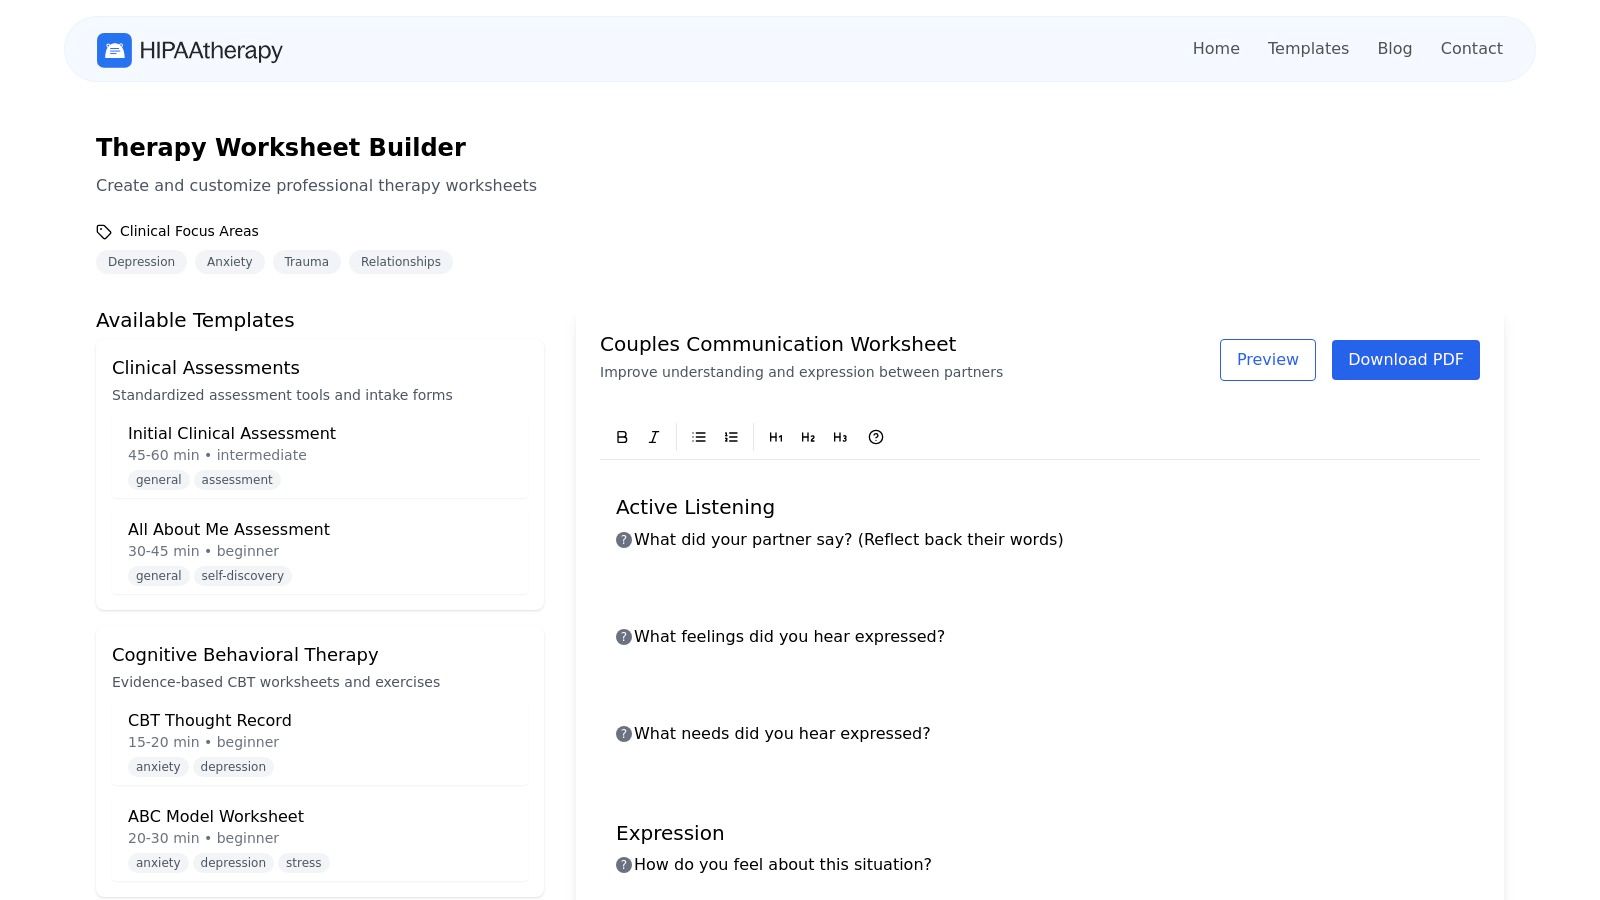This screenshot has height=900, width=1600.
Task: Select the Depression focus area tag
Action: 141,262
